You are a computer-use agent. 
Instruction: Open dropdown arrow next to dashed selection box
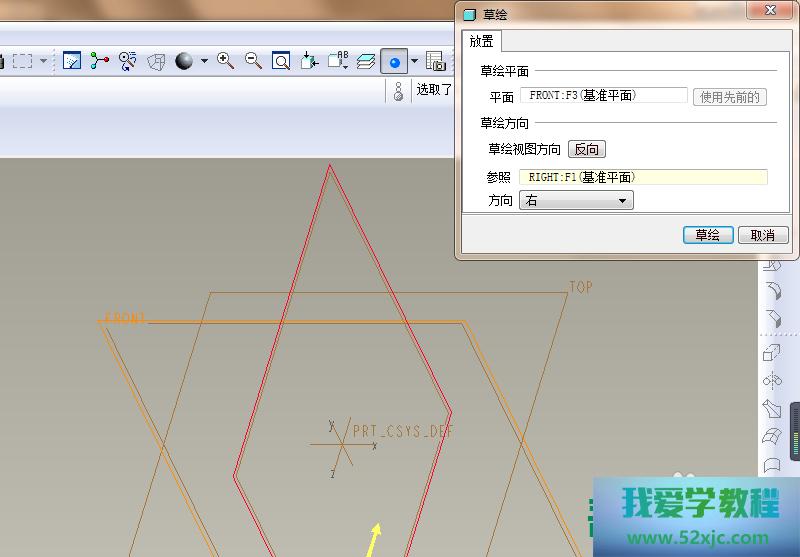(43, 61)
